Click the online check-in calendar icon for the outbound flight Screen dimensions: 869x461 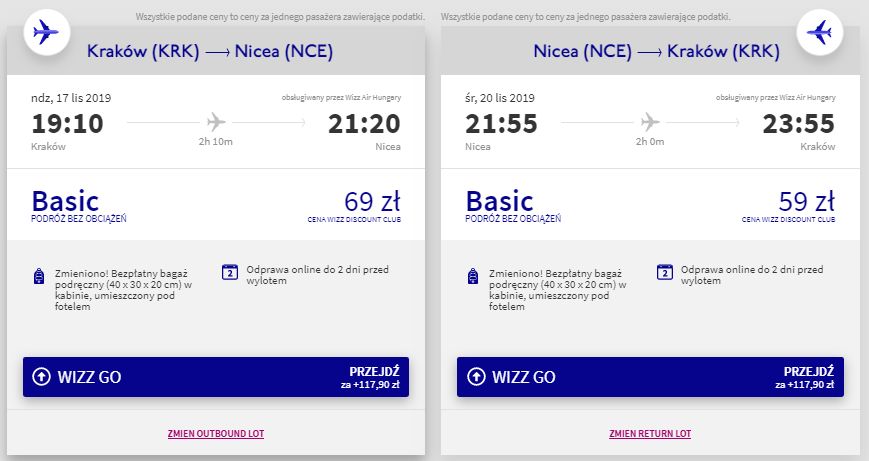click(229, 272)
